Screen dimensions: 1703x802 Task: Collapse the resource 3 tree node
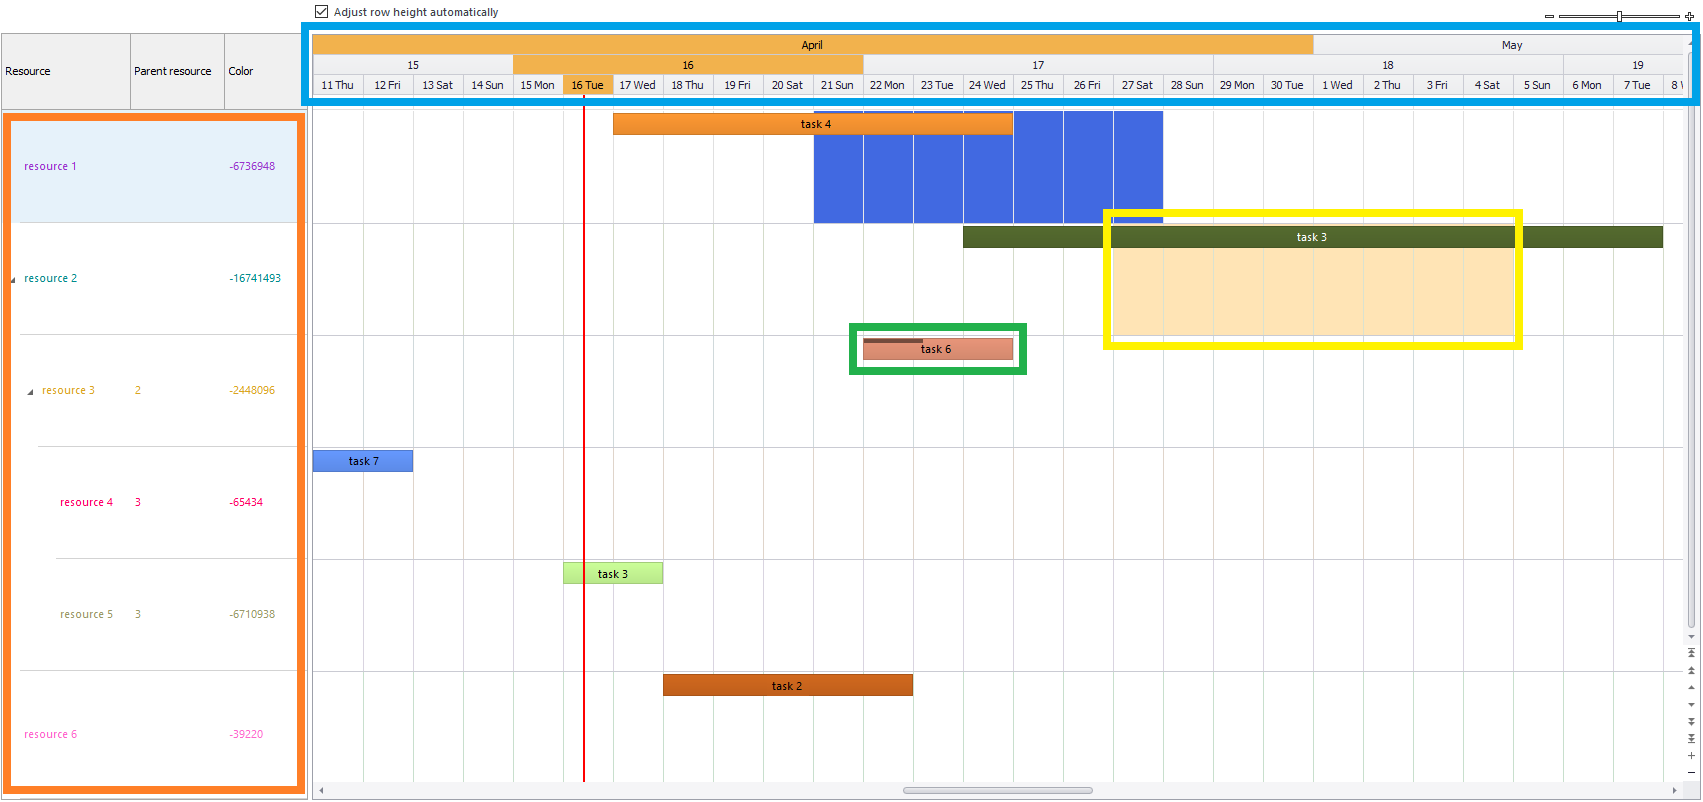coord(30,392)
